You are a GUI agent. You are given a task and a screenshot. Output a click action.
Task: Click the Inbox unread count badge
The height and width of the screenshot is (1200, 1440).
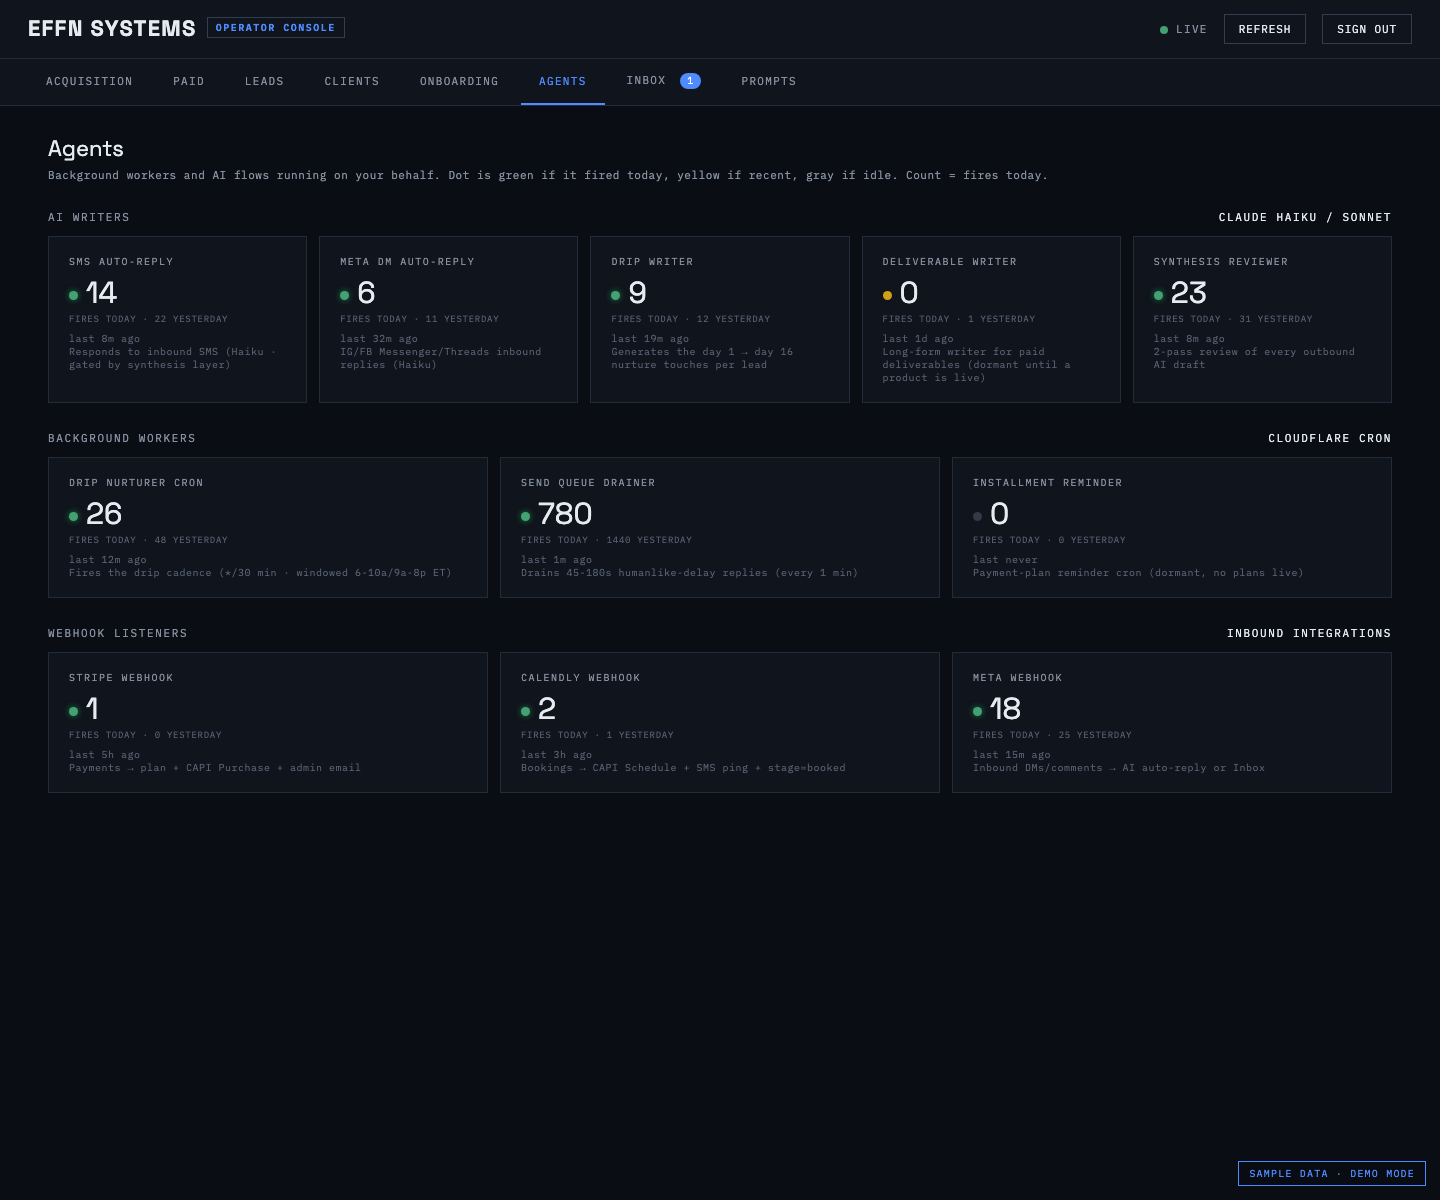click(x=690, y=81)
